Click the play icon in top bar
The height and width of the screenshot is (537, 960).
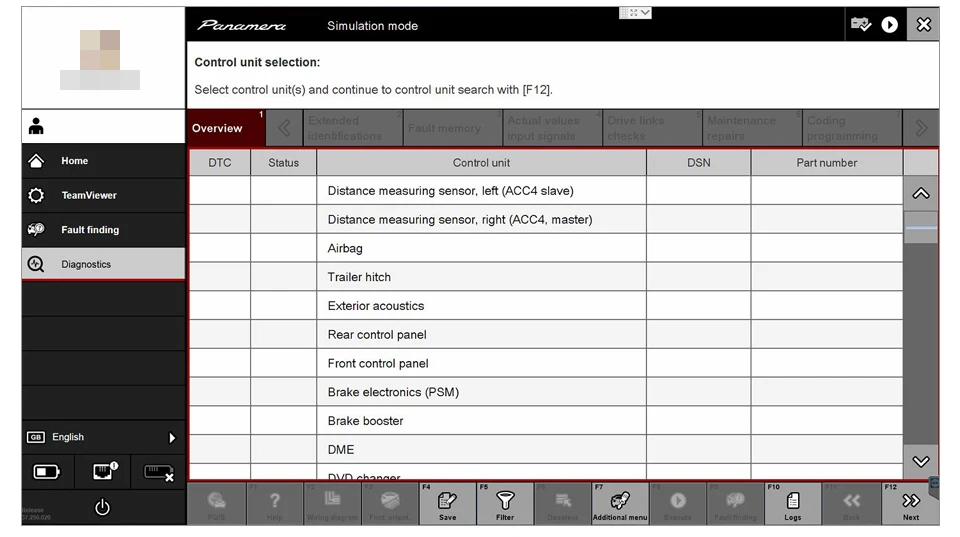tap(889, 24)
